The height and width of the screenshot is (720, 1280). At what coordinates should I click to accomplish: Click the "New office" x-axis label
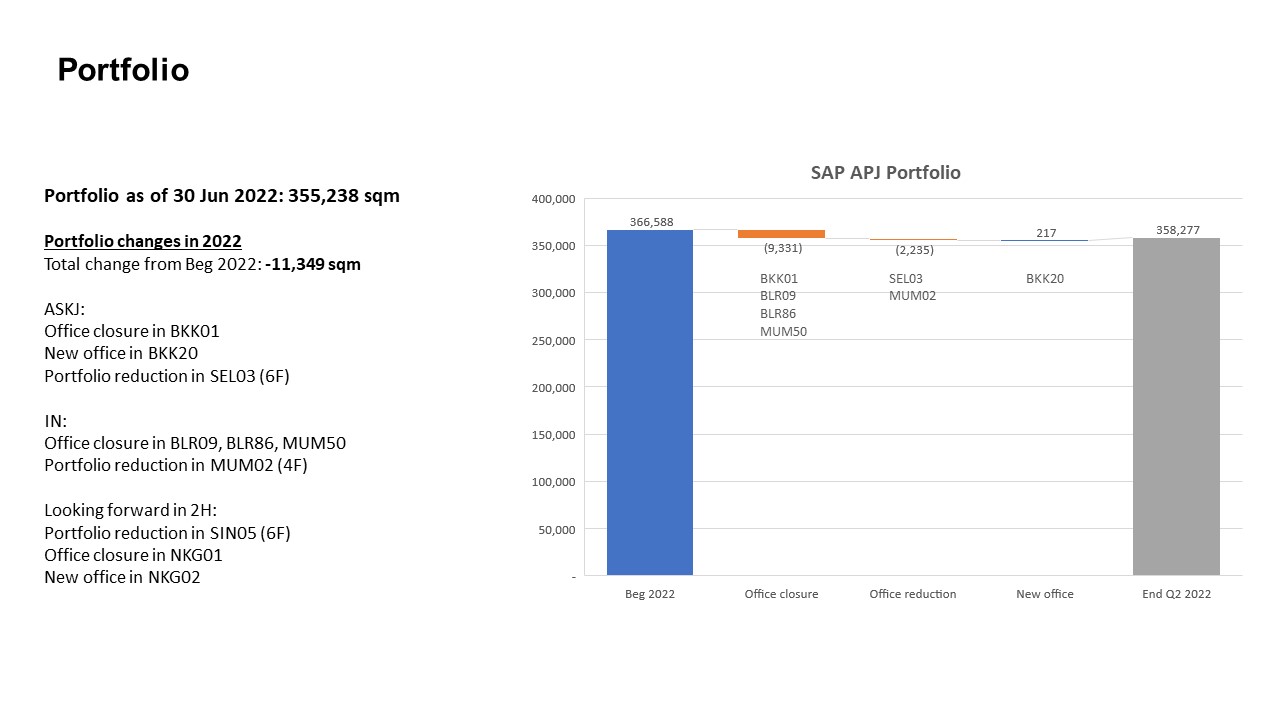coord(1045,594)
